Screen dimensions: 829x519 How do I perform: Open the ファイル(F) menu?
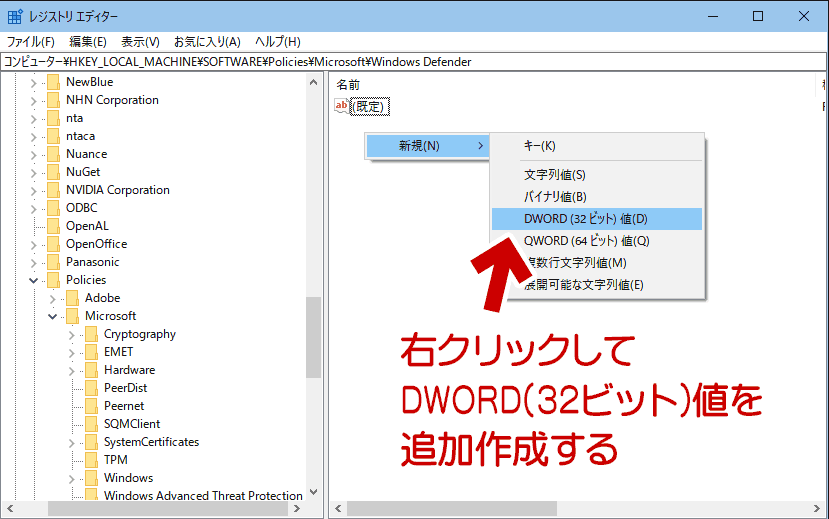point(31,42)
